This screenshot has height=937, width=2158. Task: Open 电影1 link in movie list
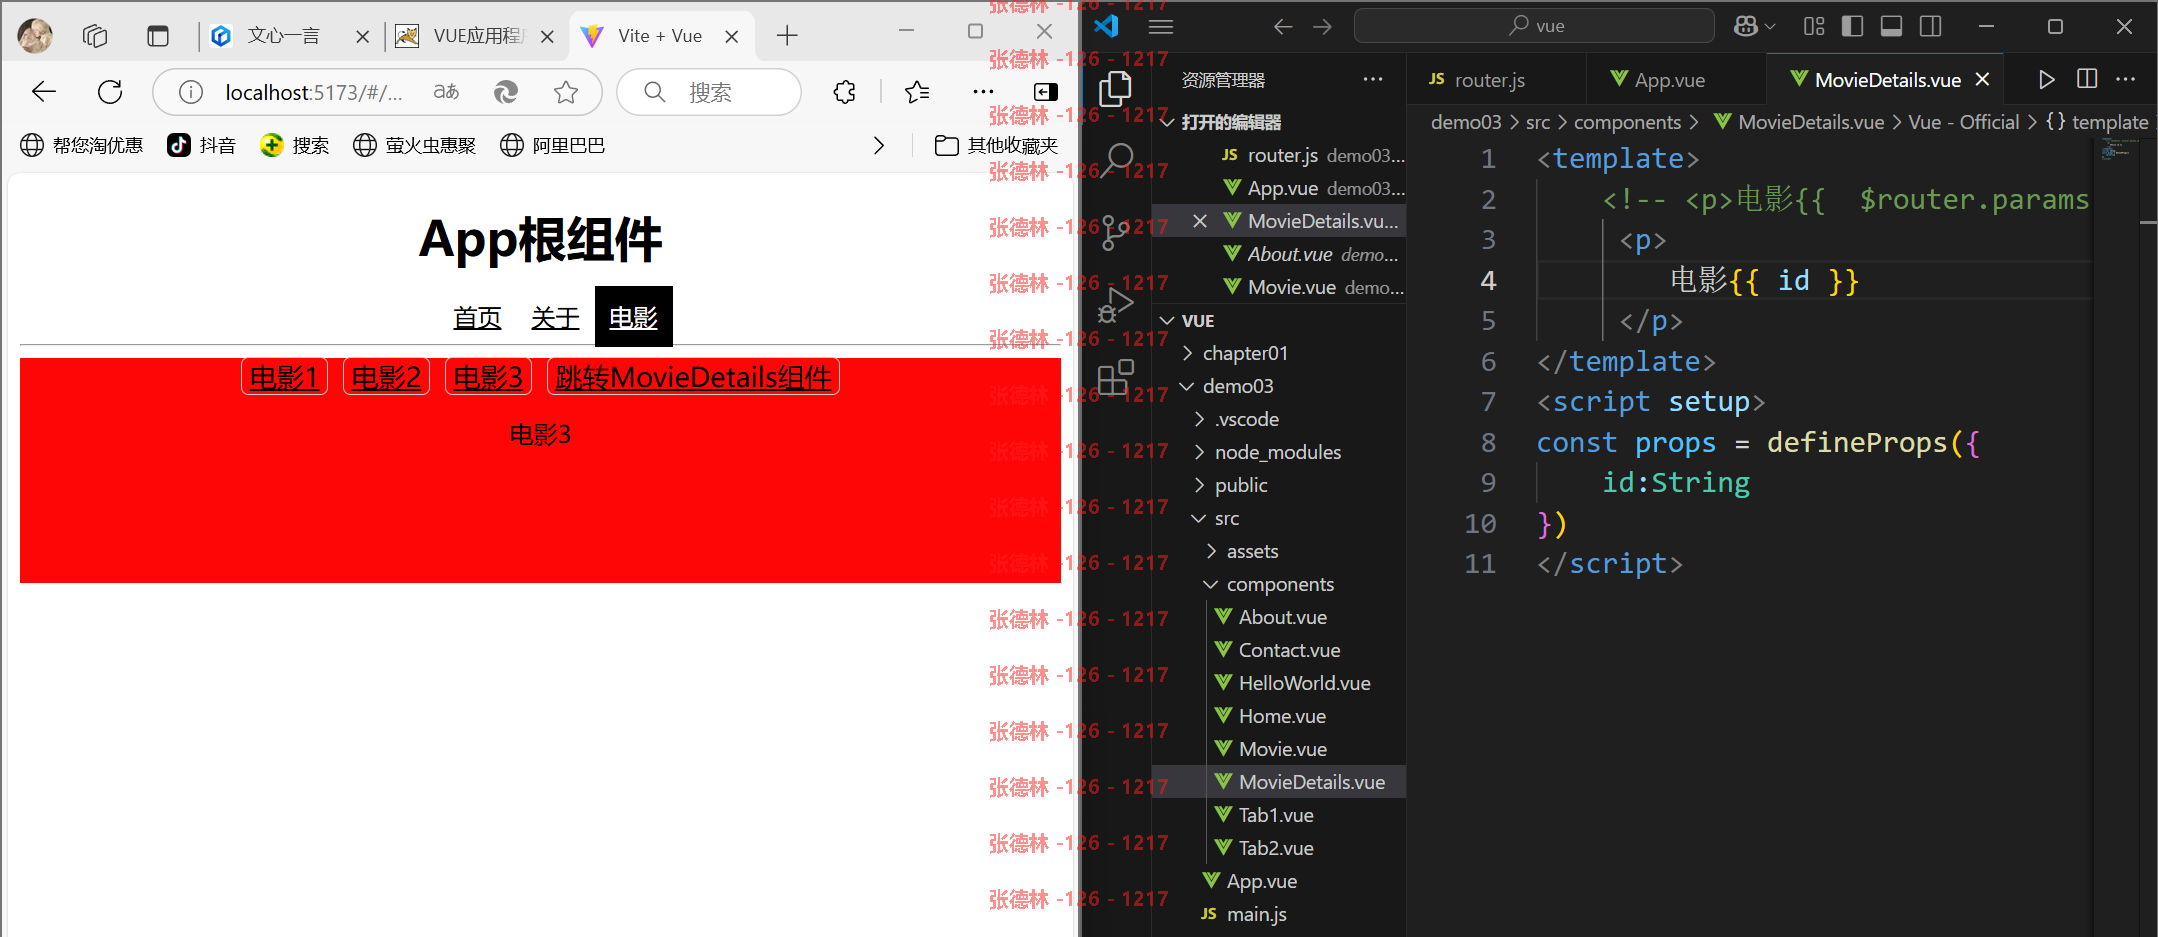(284, 377)
